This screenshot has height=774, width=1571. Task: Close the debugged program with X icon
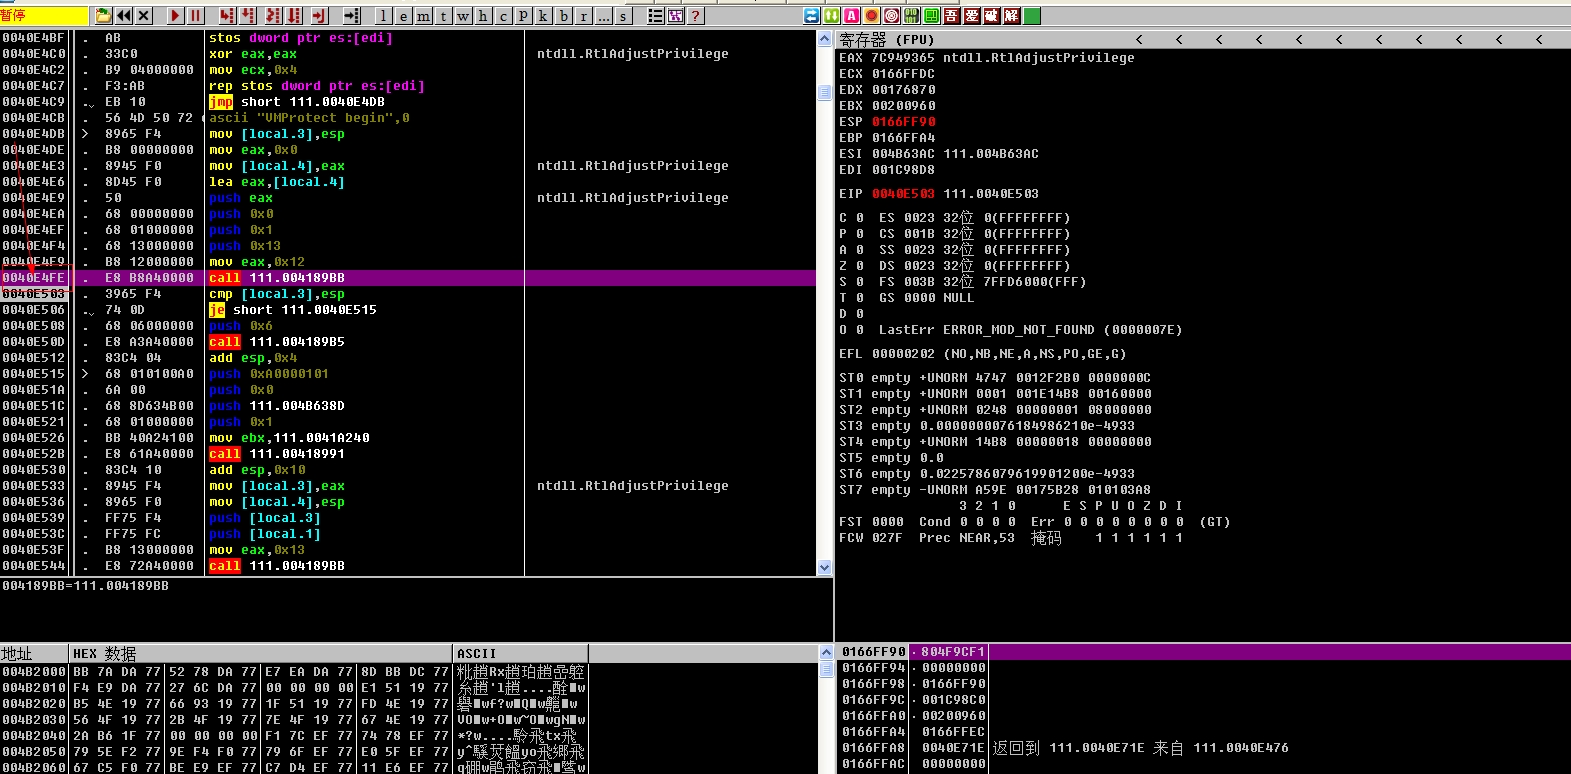143,16
